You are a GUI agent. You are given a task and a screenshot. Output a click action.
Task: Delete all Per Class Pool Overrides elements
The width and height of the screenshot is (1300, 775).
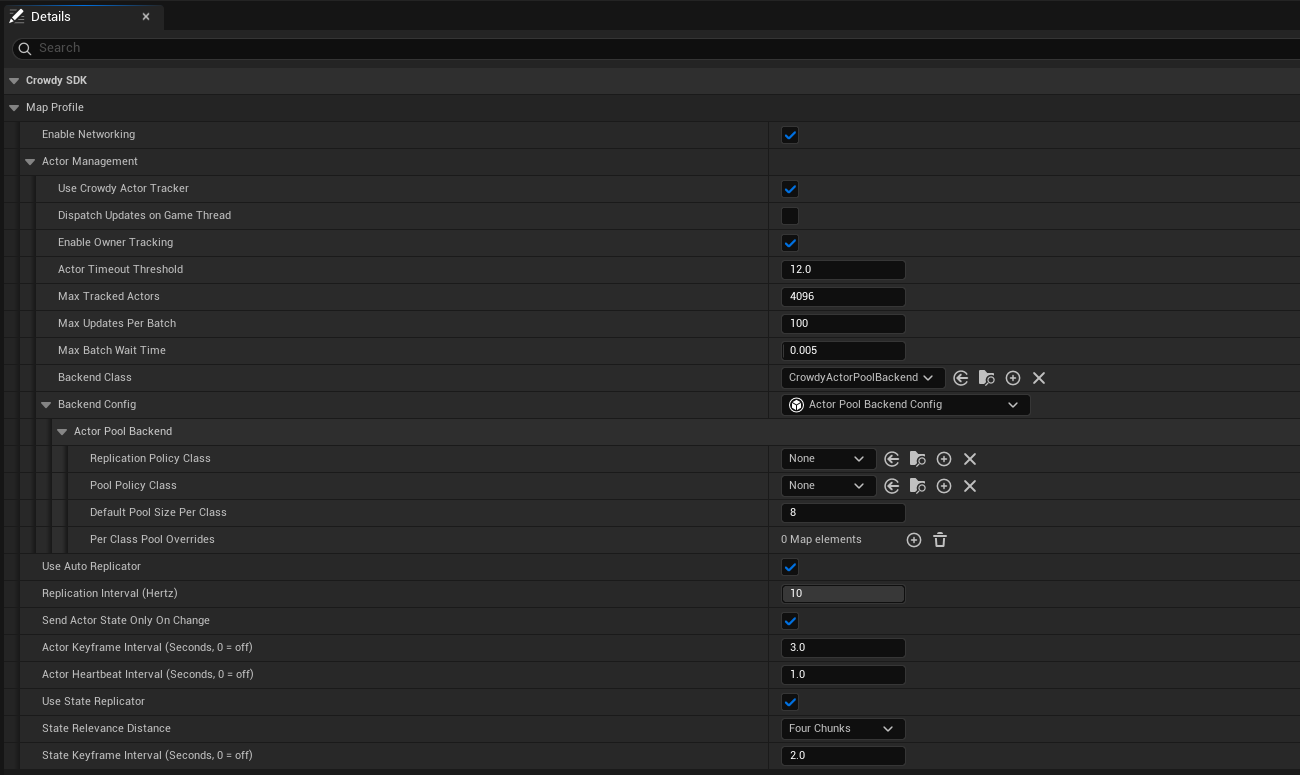[940, 540]
